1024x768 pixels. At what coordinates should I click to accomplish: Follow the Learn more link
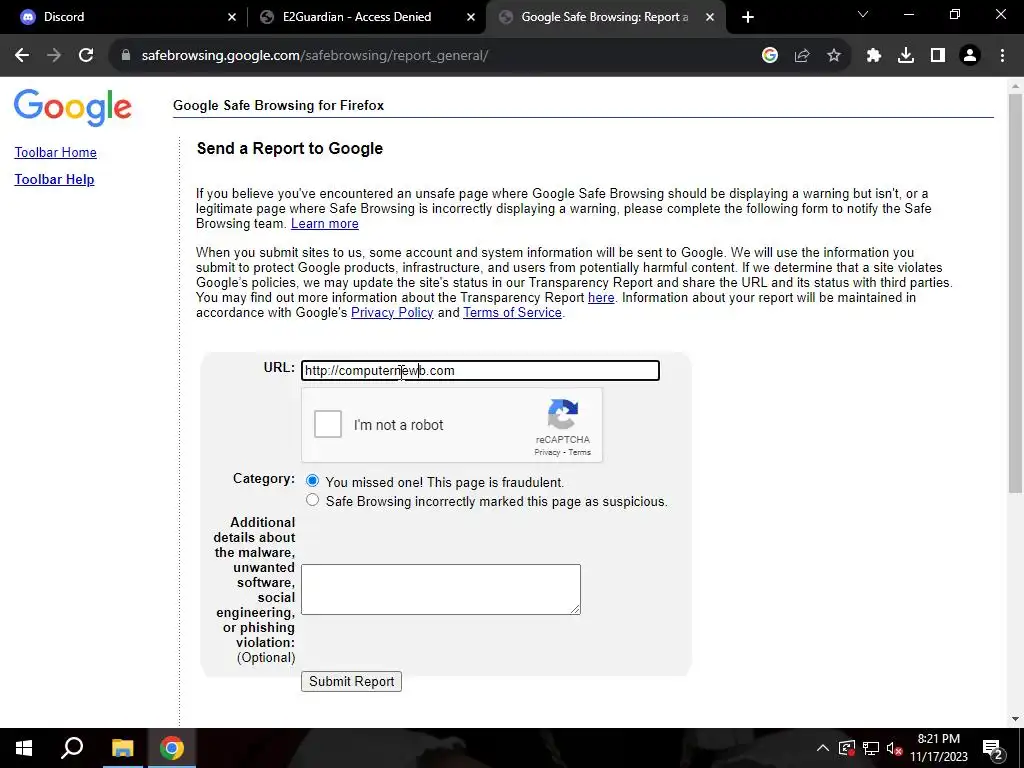325,223
